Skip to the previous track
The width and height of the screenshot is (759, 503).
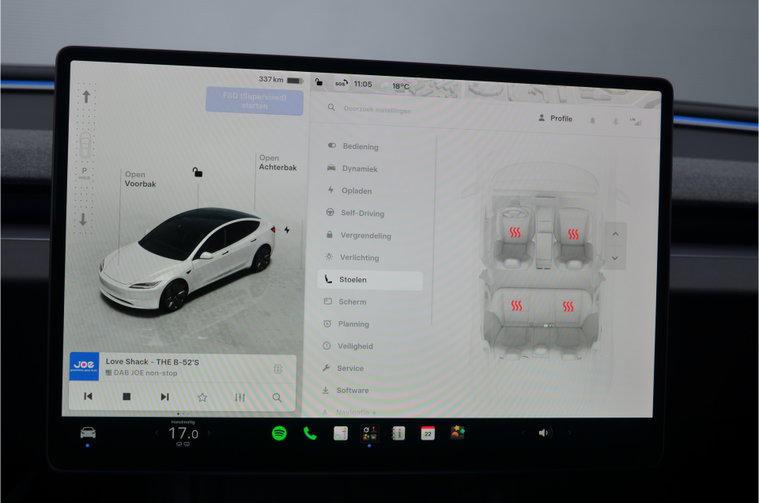[x=88, y=396]
